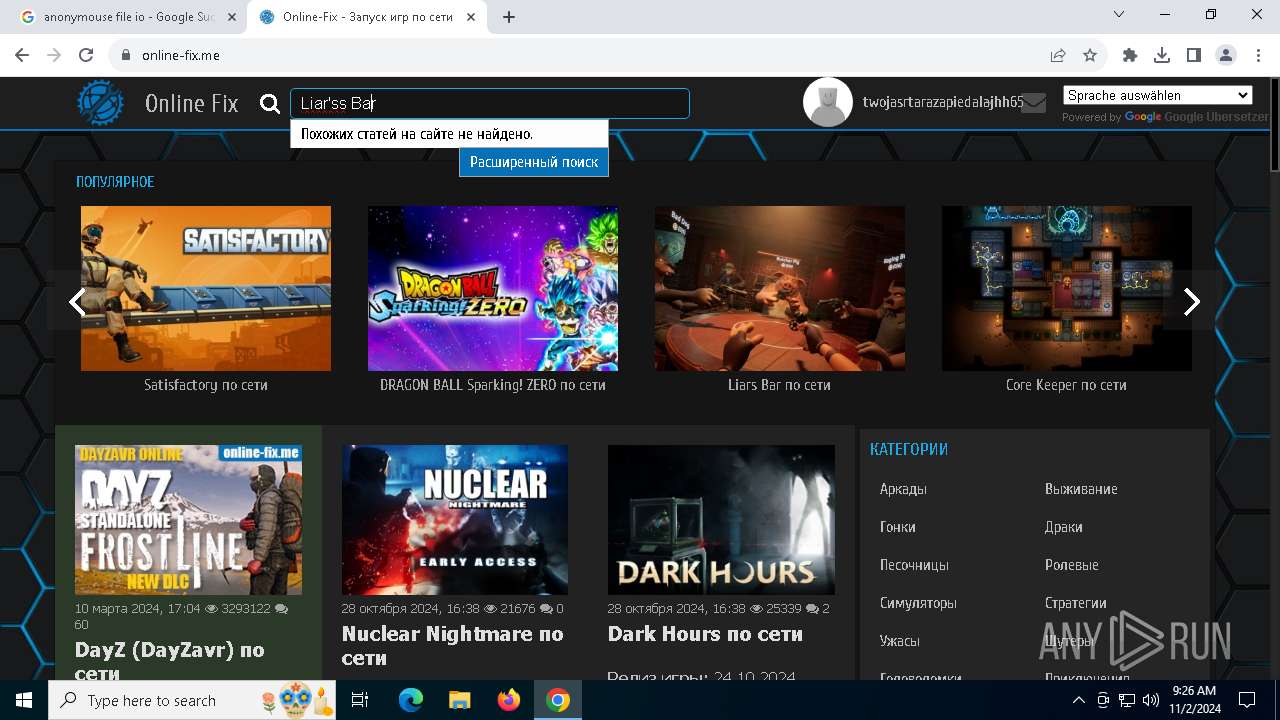Bookmark this tab with star

click(1090, 55)
